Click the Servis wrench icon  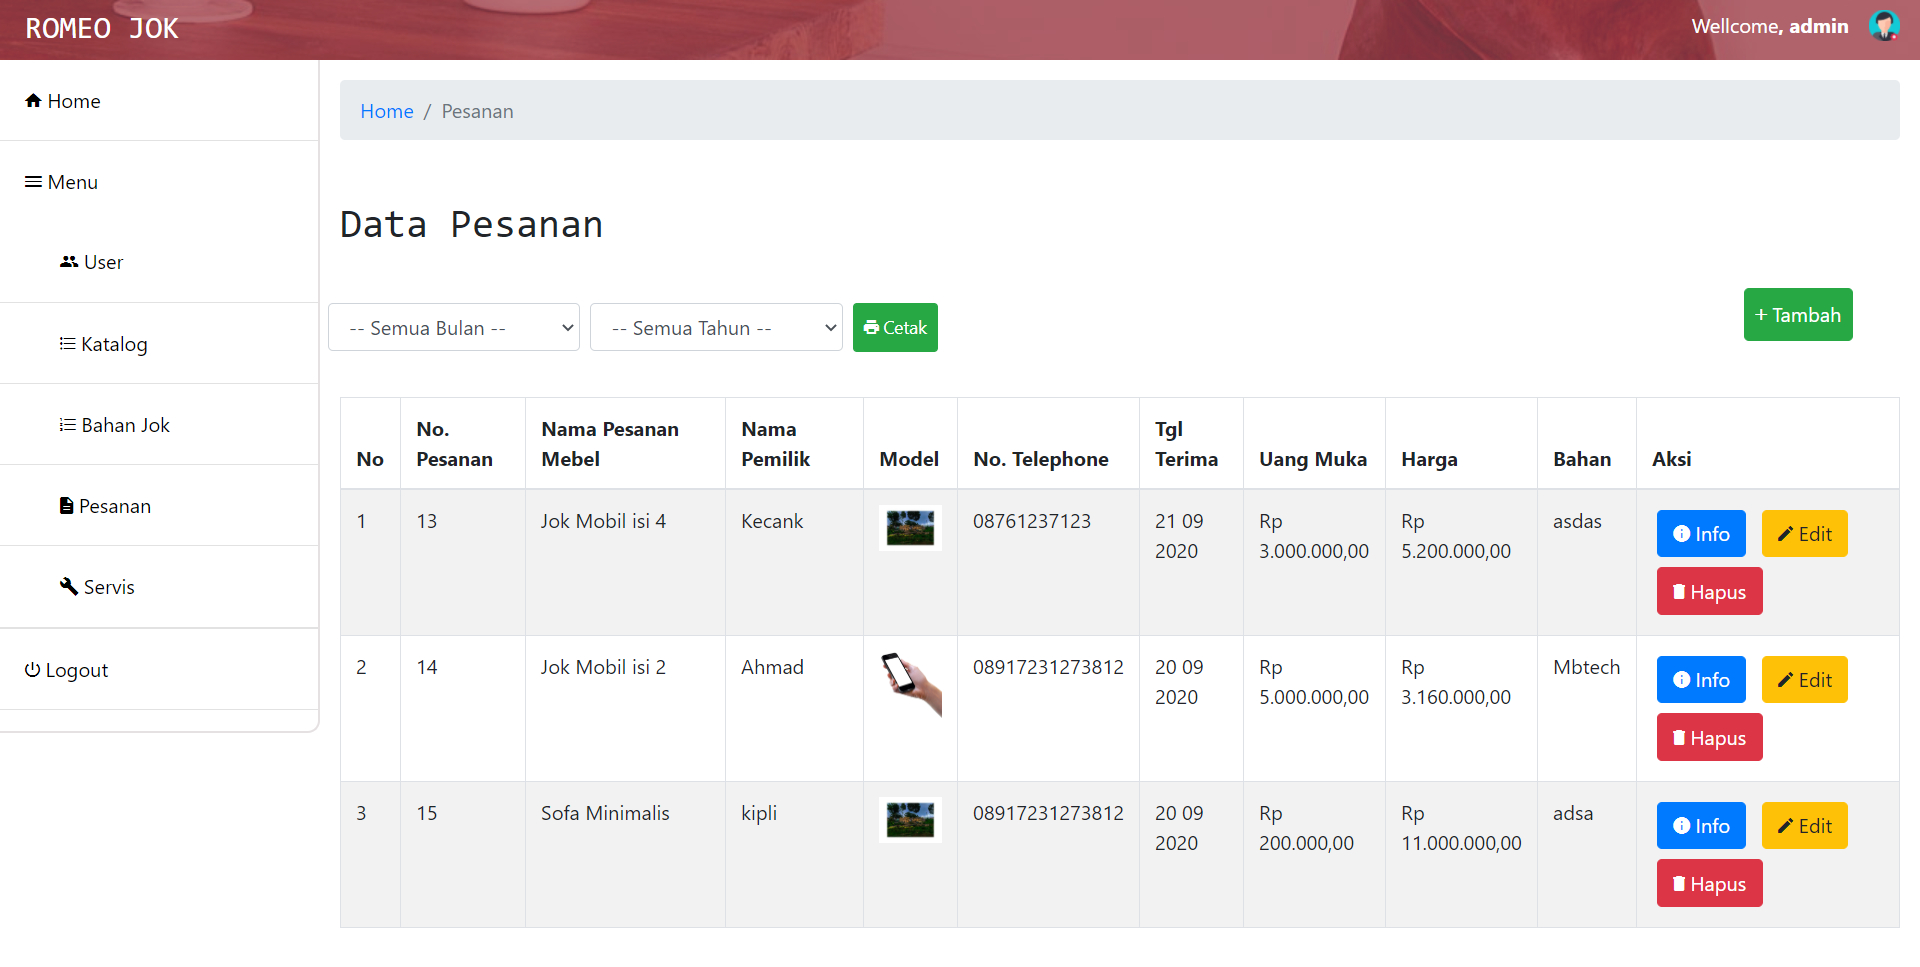point(68,587)
